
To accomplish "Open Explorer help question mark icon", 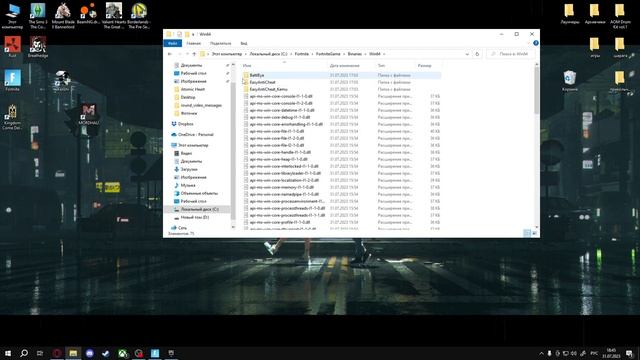I will click(536, 43).
